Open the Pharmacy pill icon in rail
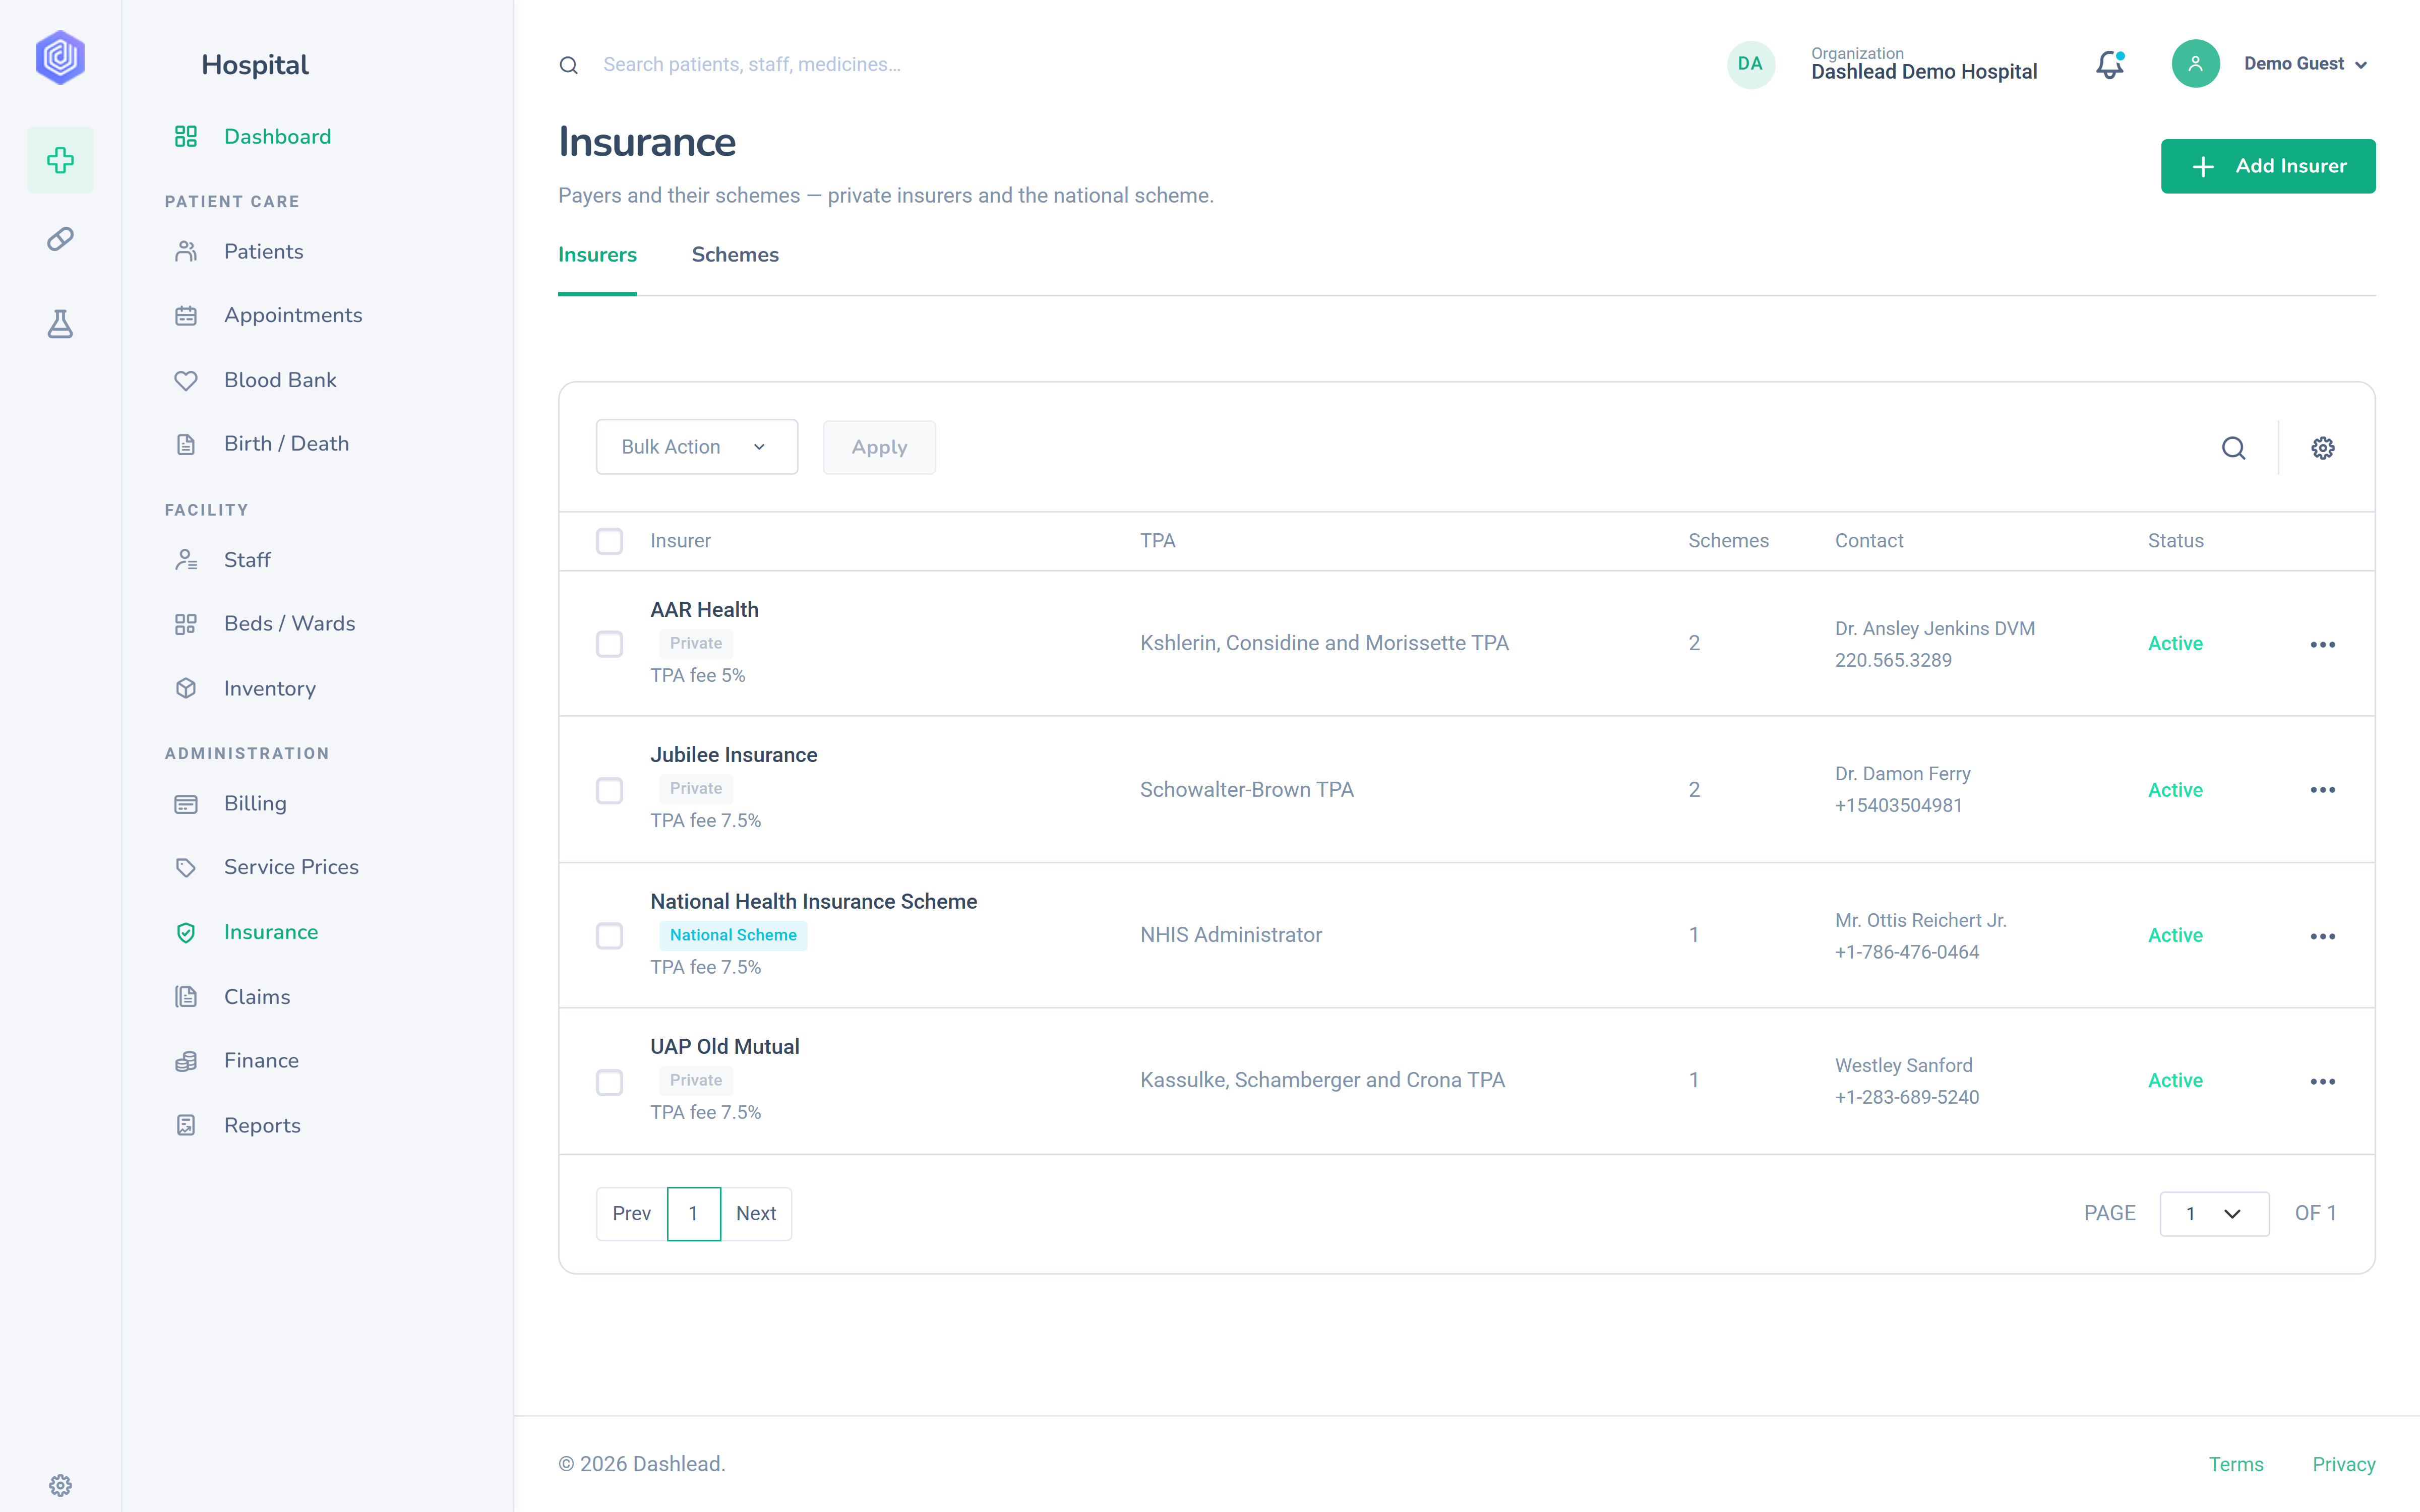The width and height of the screenshot is (2420, 1512). [x=60, y=239]
